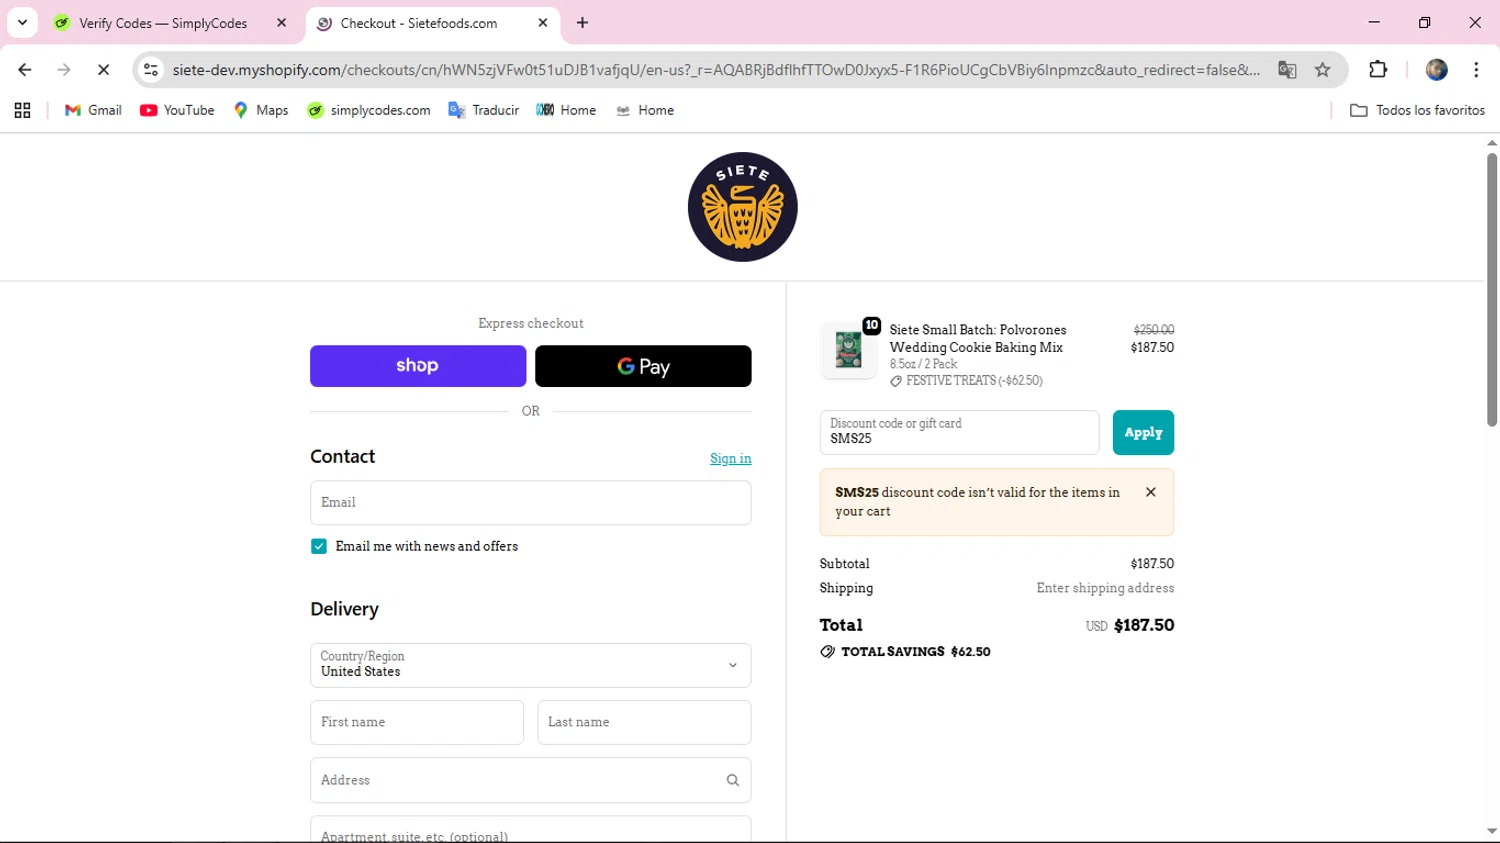Open simplycodes.com bookmark
Image resolution: width=1500 pixels, height=843 pixels.
[x=369, y=110]
